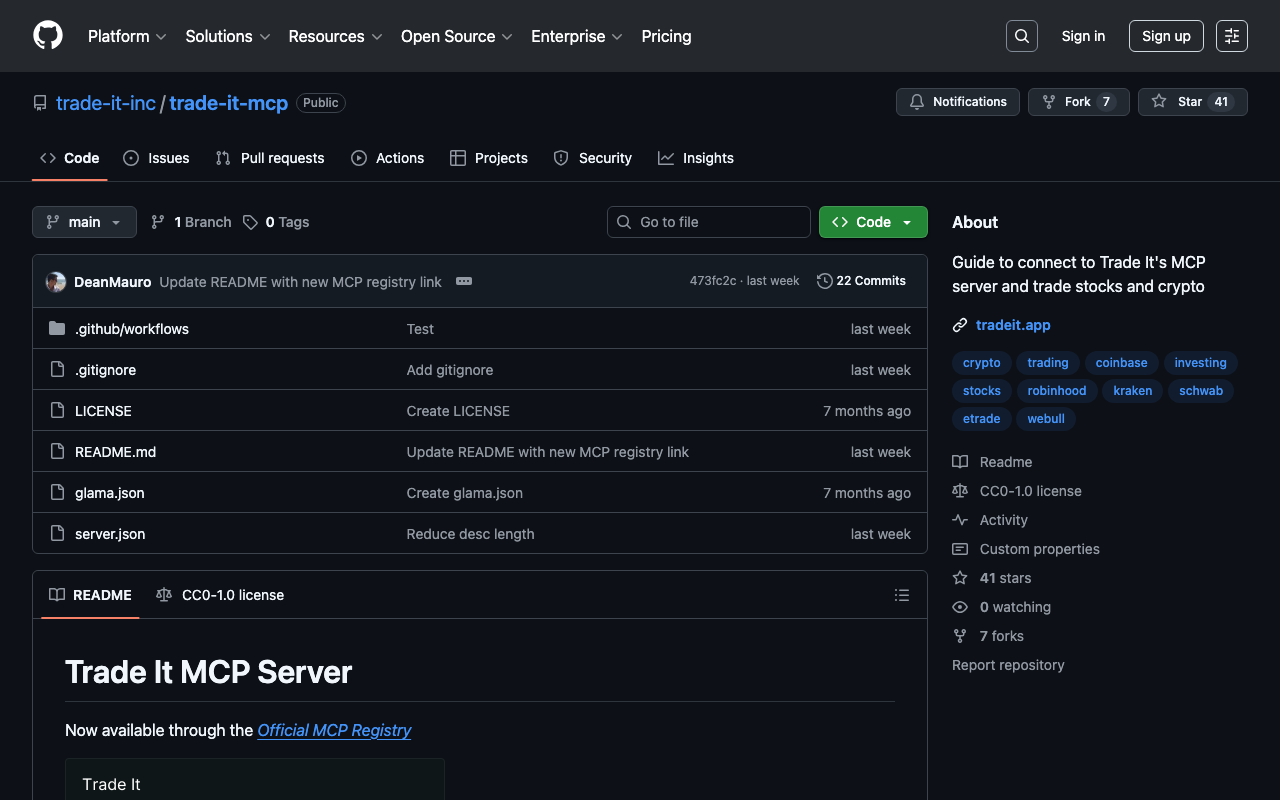The height and width of the screenshot is (800, 1280).
Task: Click DeanMauro's avatar thumbnail
Action: click(56, 282)
